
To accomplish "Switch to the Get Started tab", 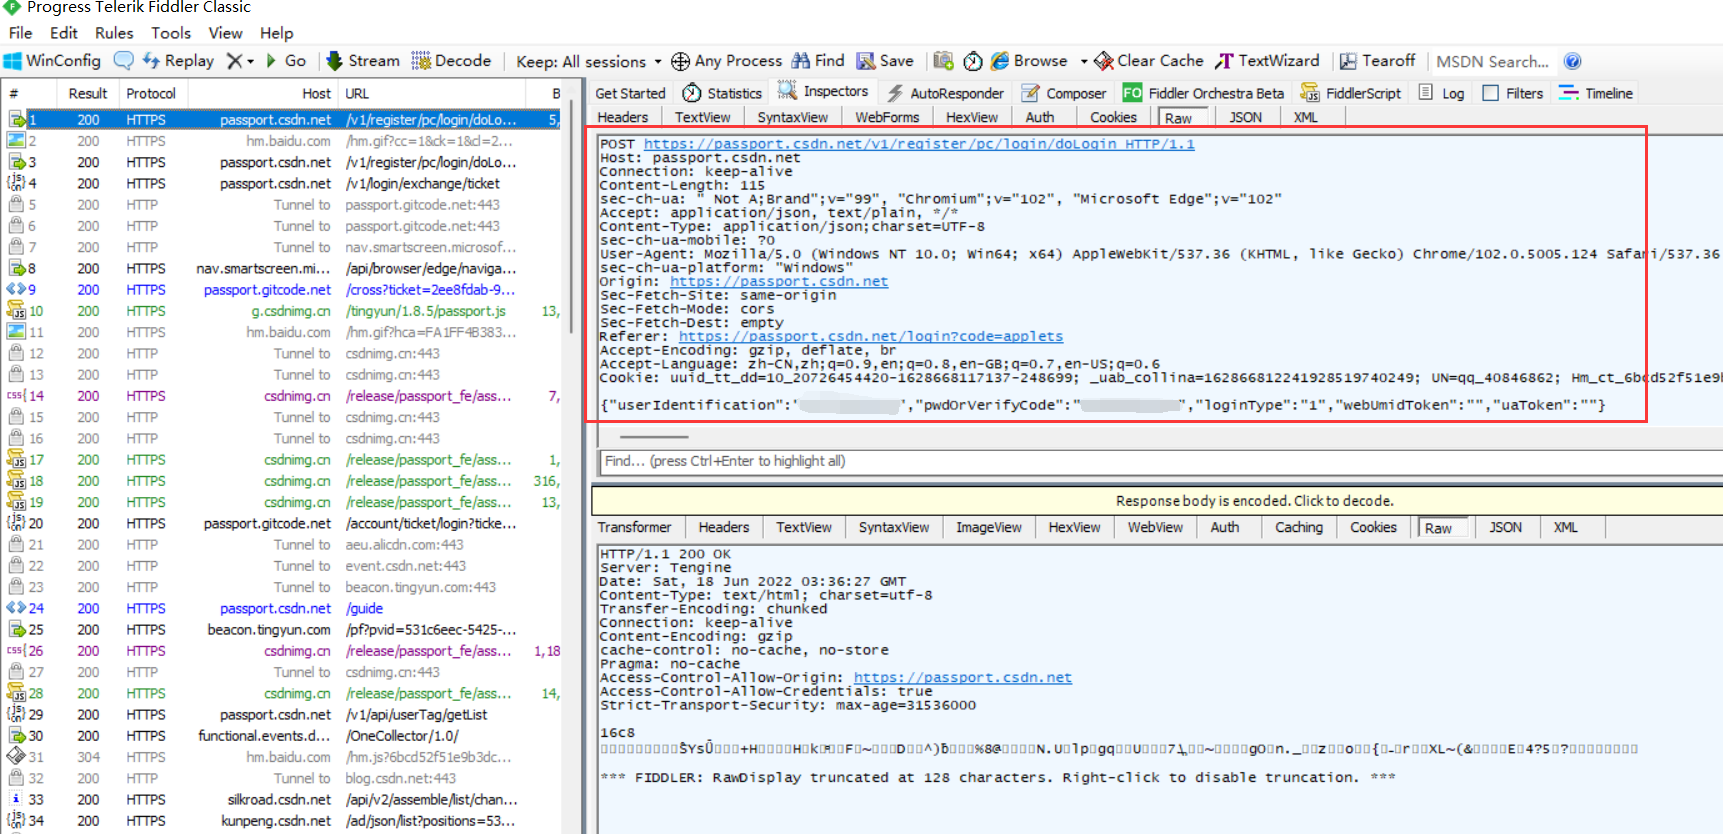I will click(630, 93).
